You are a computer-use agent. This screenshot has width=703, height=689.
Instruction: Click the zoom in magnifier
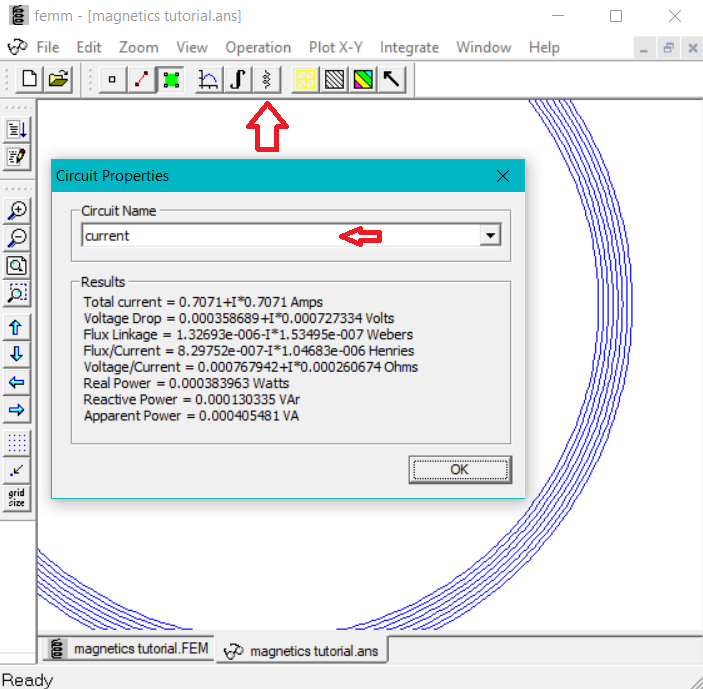pyautogui.click(x=17, y=211)
